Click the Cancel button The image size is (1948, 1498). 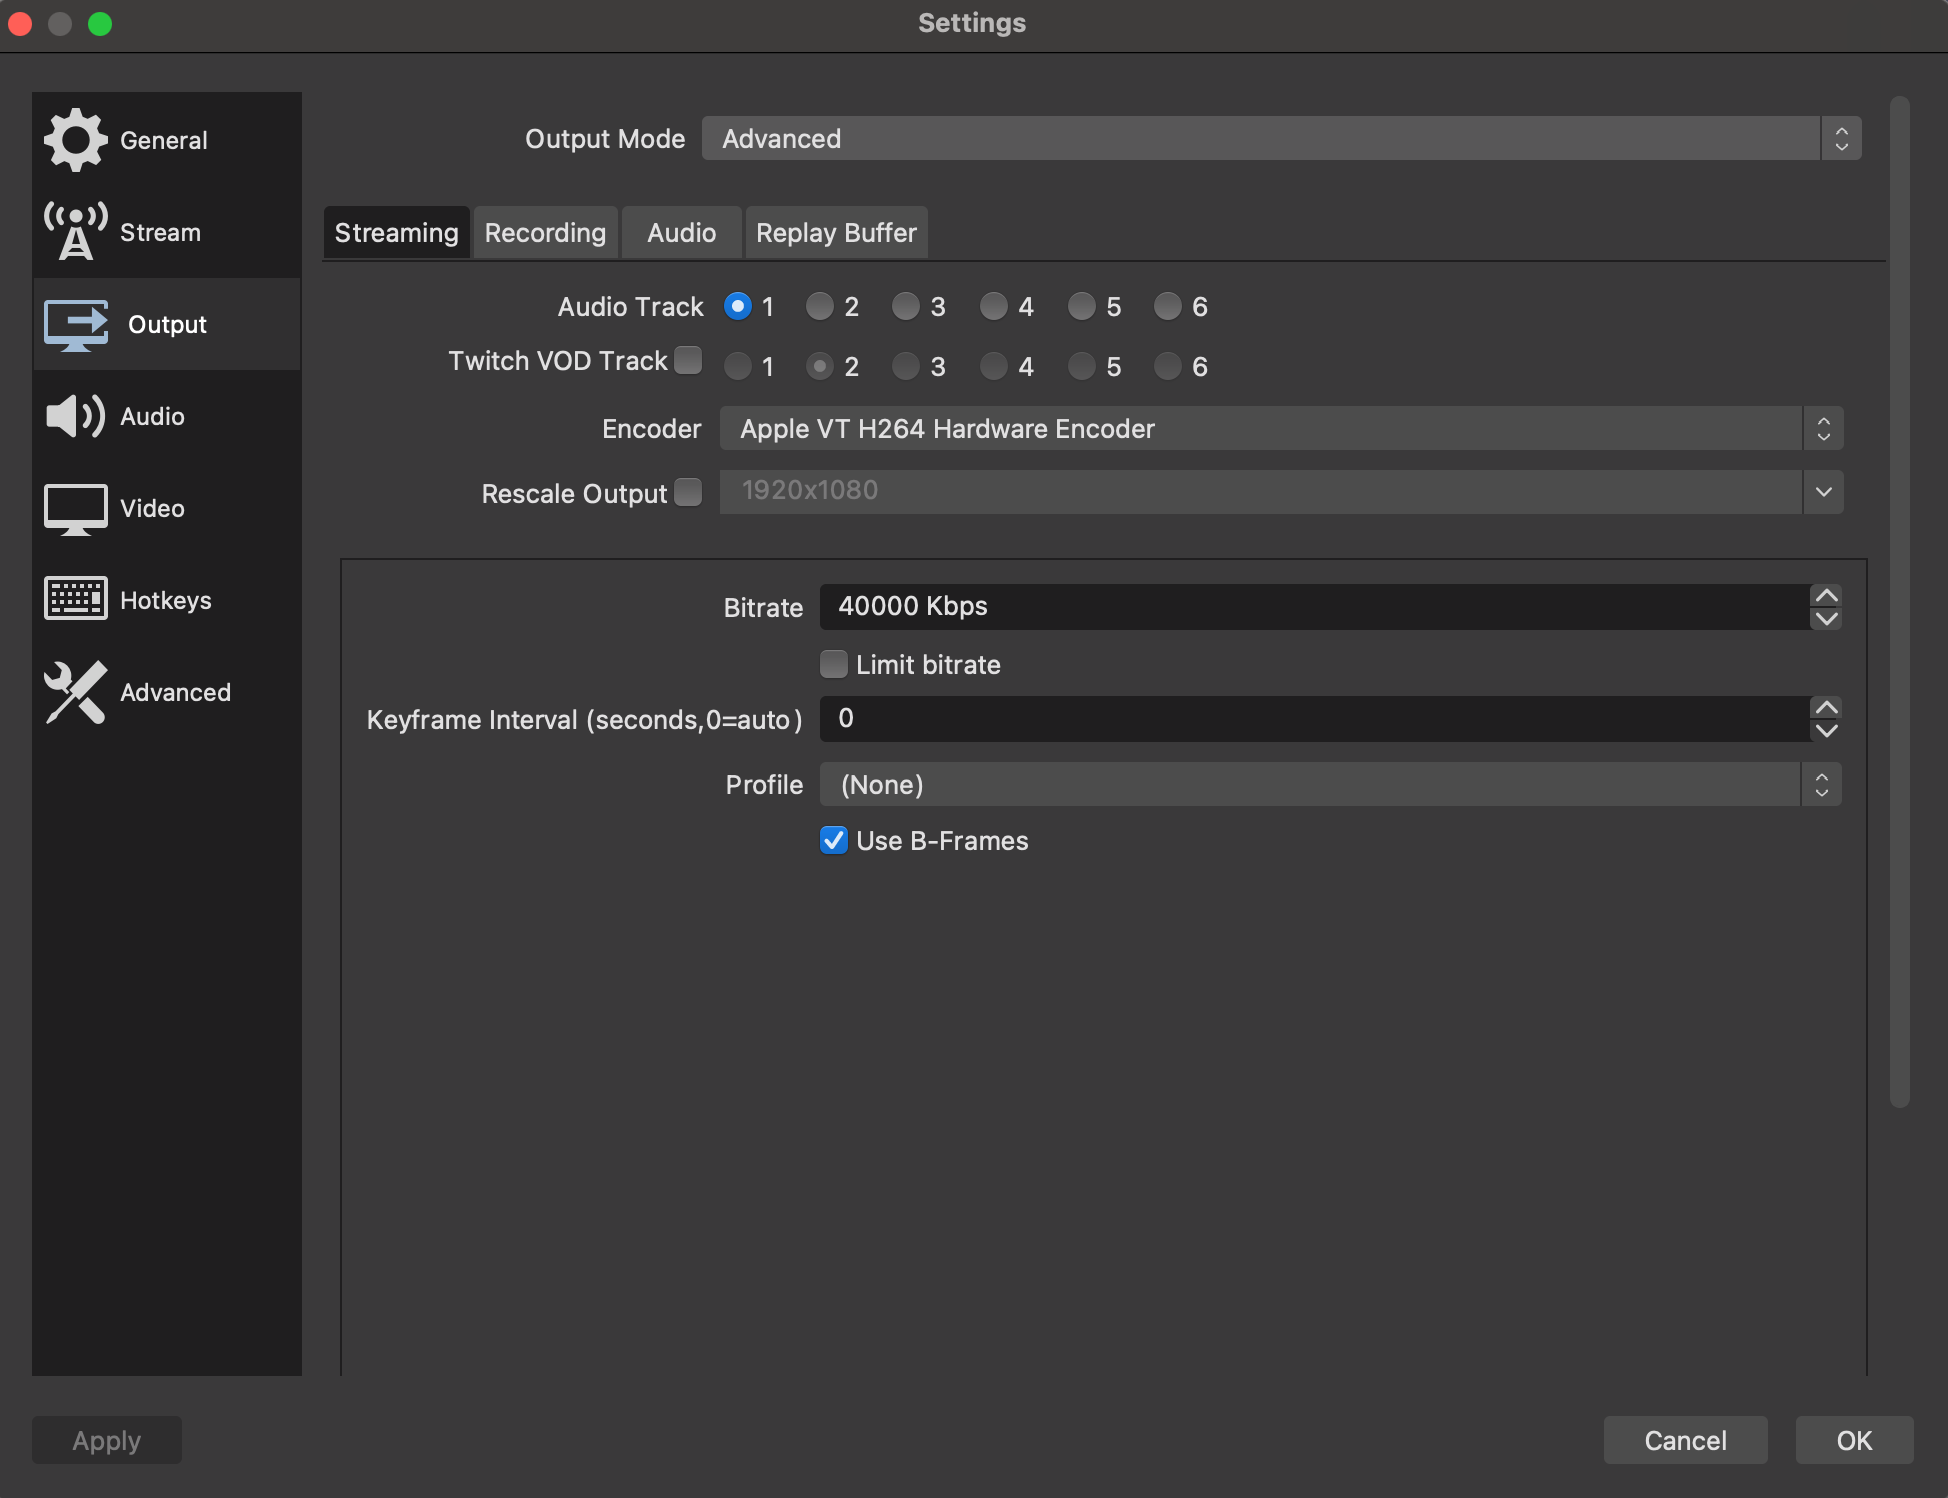click(x=1686, y=1440)
